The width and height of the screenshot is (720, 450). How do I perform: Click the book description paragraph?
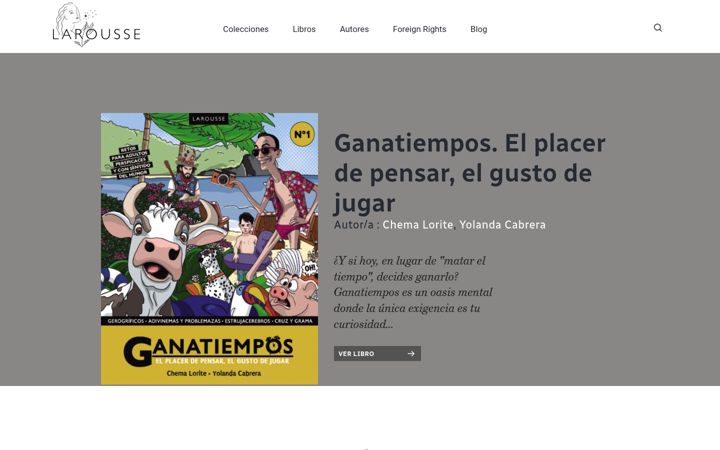(x=413, y=292)
